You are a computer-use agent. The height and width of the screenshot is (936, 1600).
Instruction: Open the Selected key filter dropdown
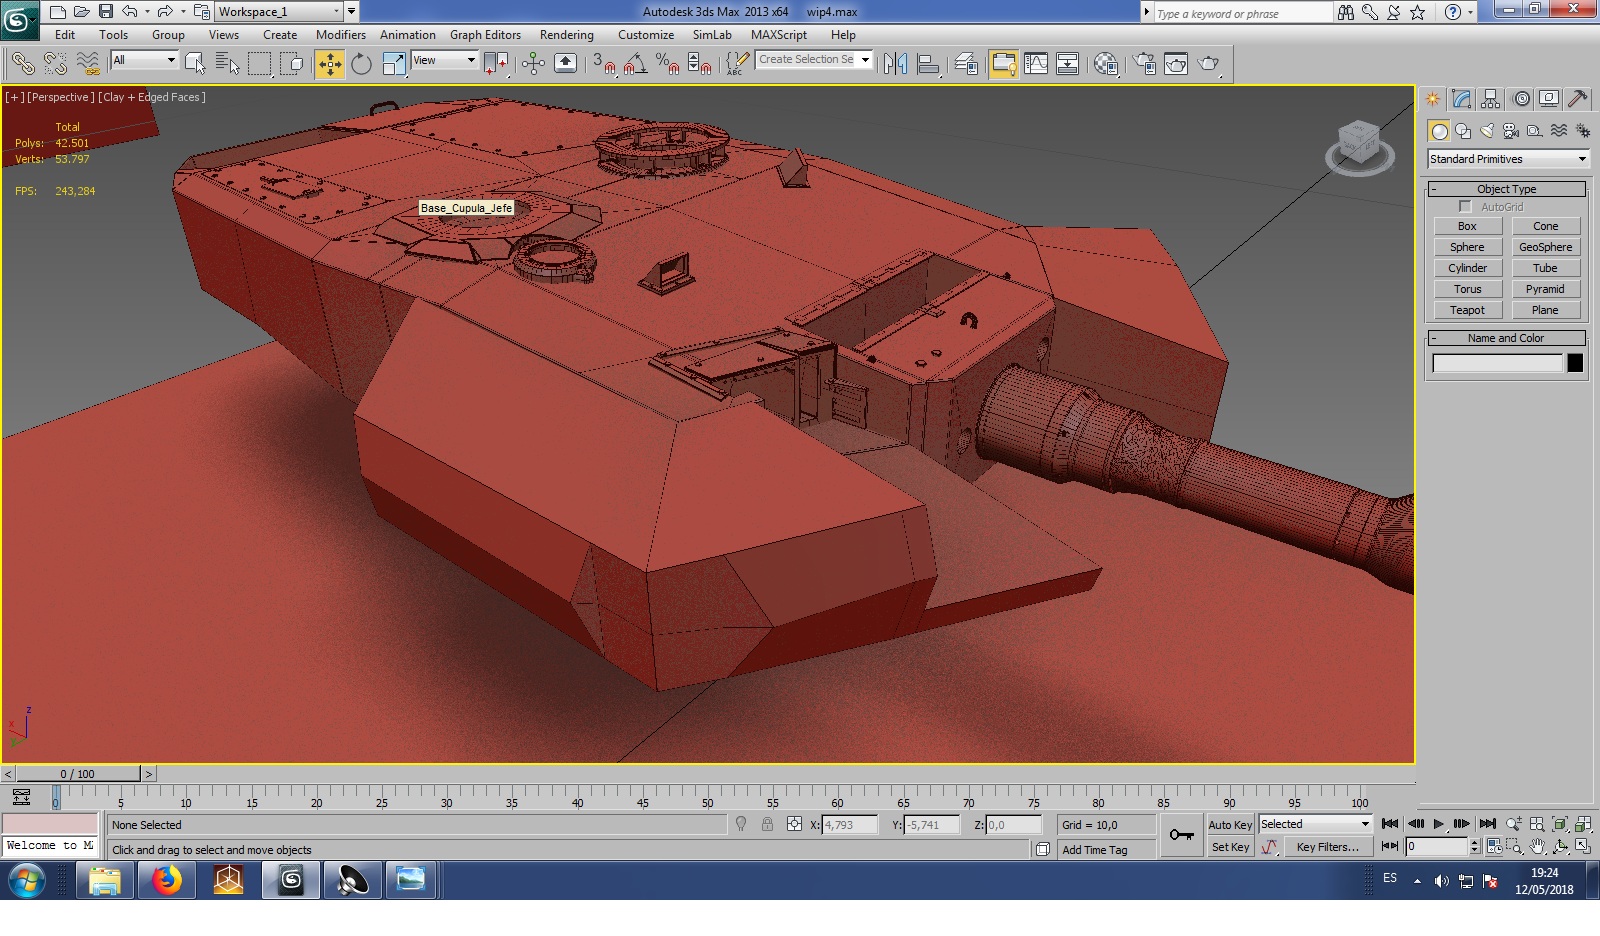(1315, 824)
